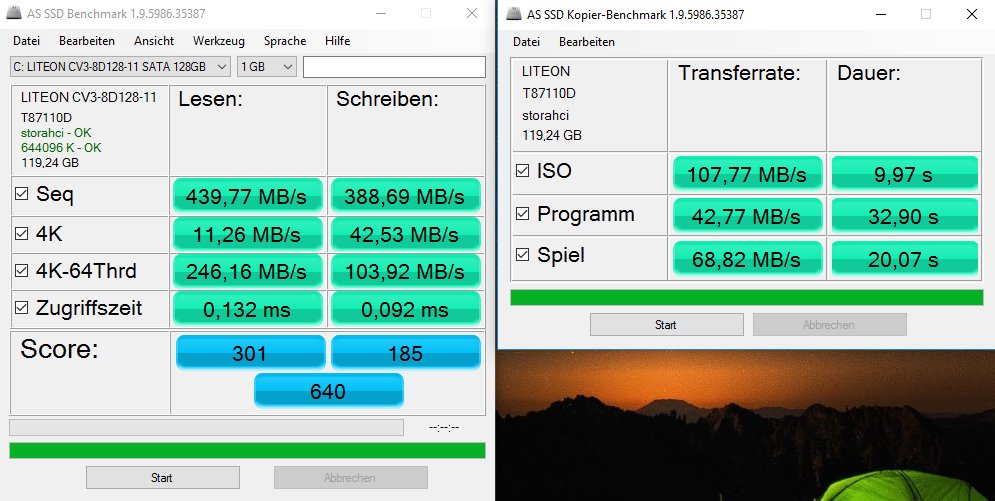Click the Schreiben: column header
995x501 pixels.
(387, 99)
